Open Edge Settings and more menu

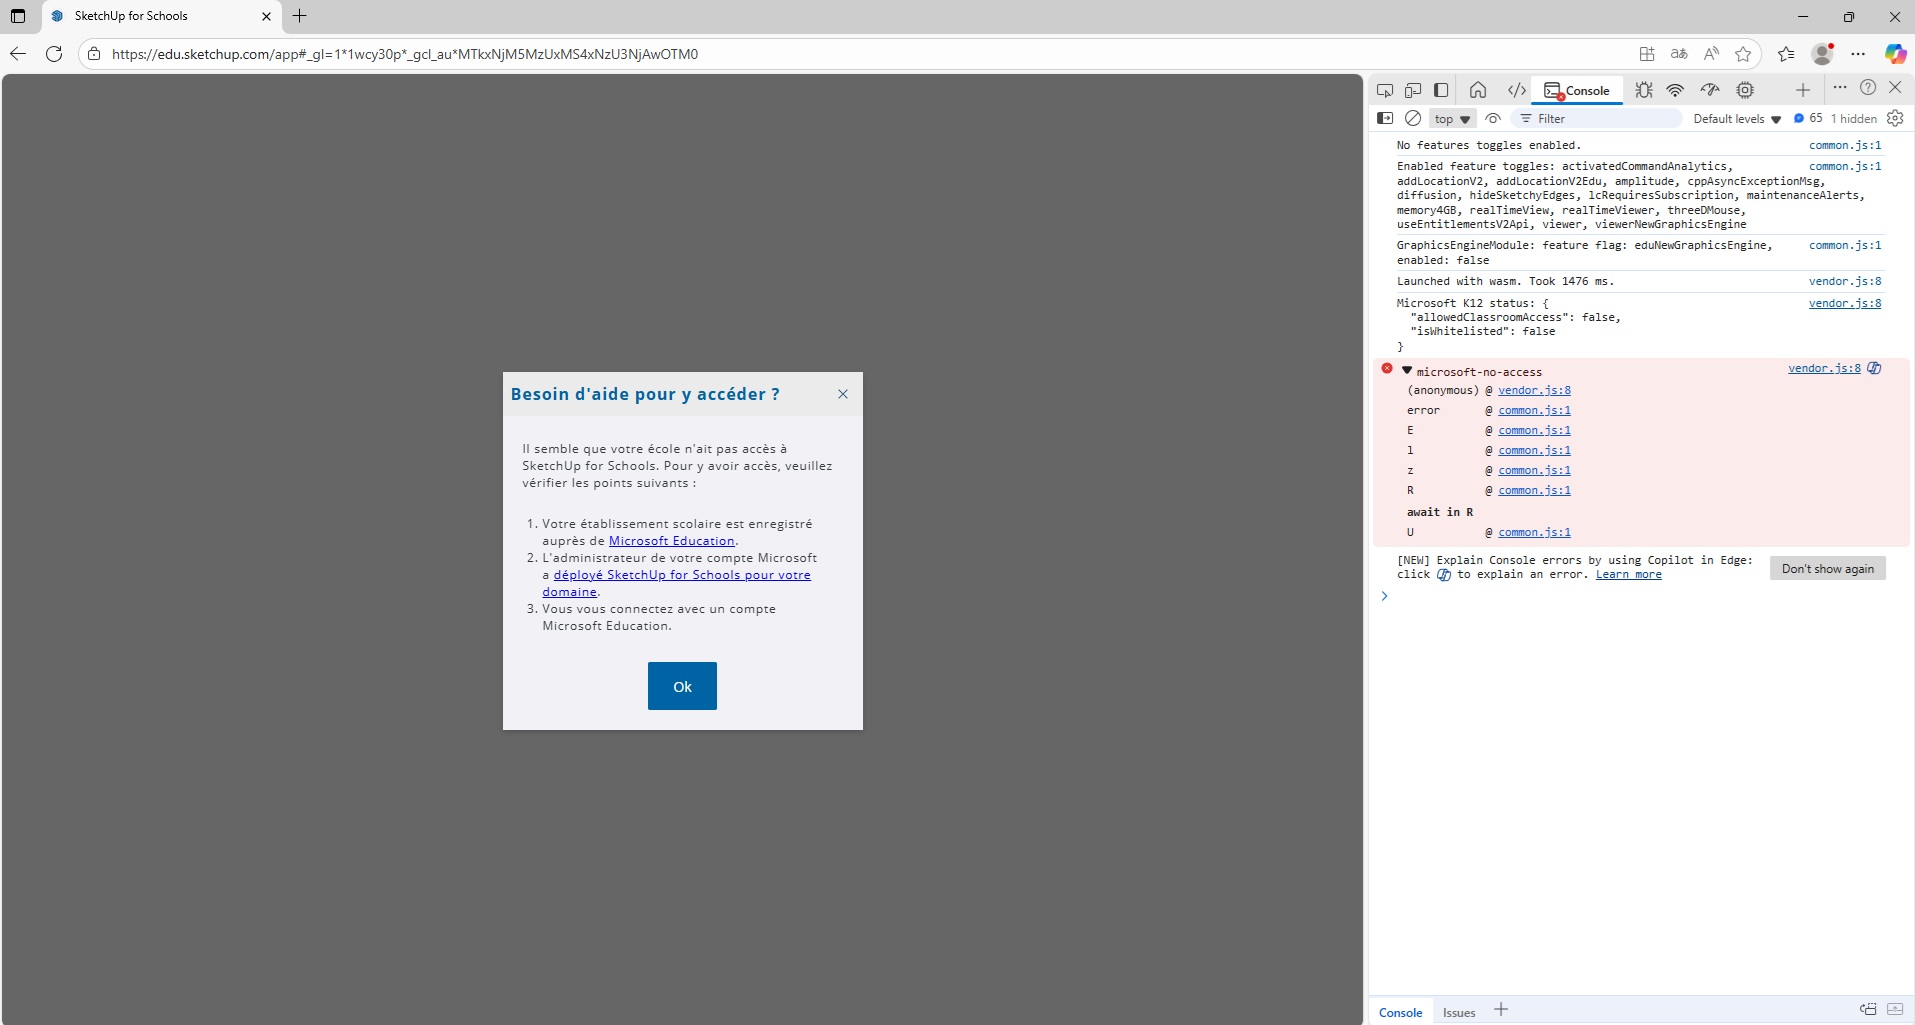click(1859, 54)
